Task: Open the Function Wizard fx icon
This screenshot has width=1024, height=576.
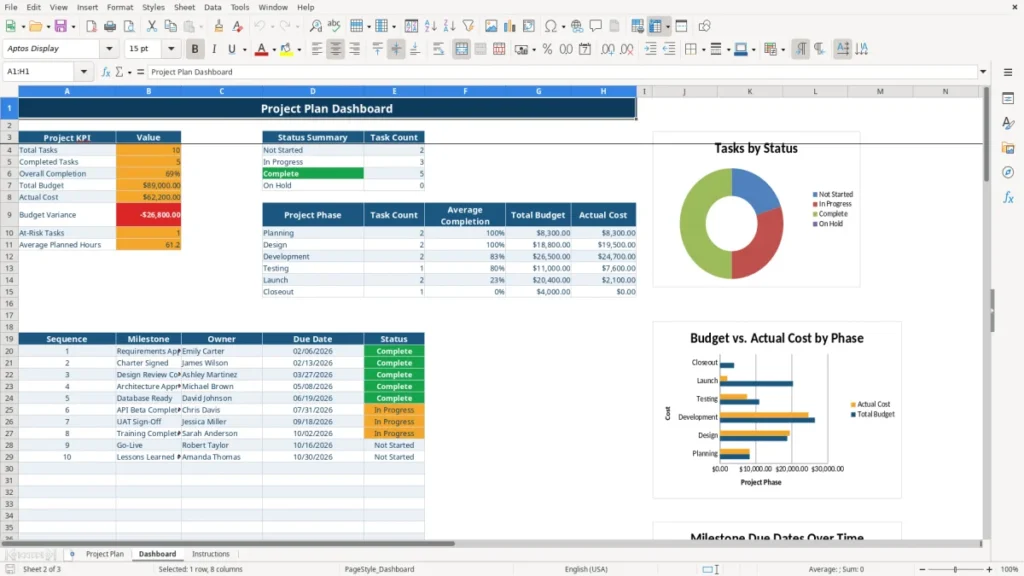Action: tap(106, 72)
